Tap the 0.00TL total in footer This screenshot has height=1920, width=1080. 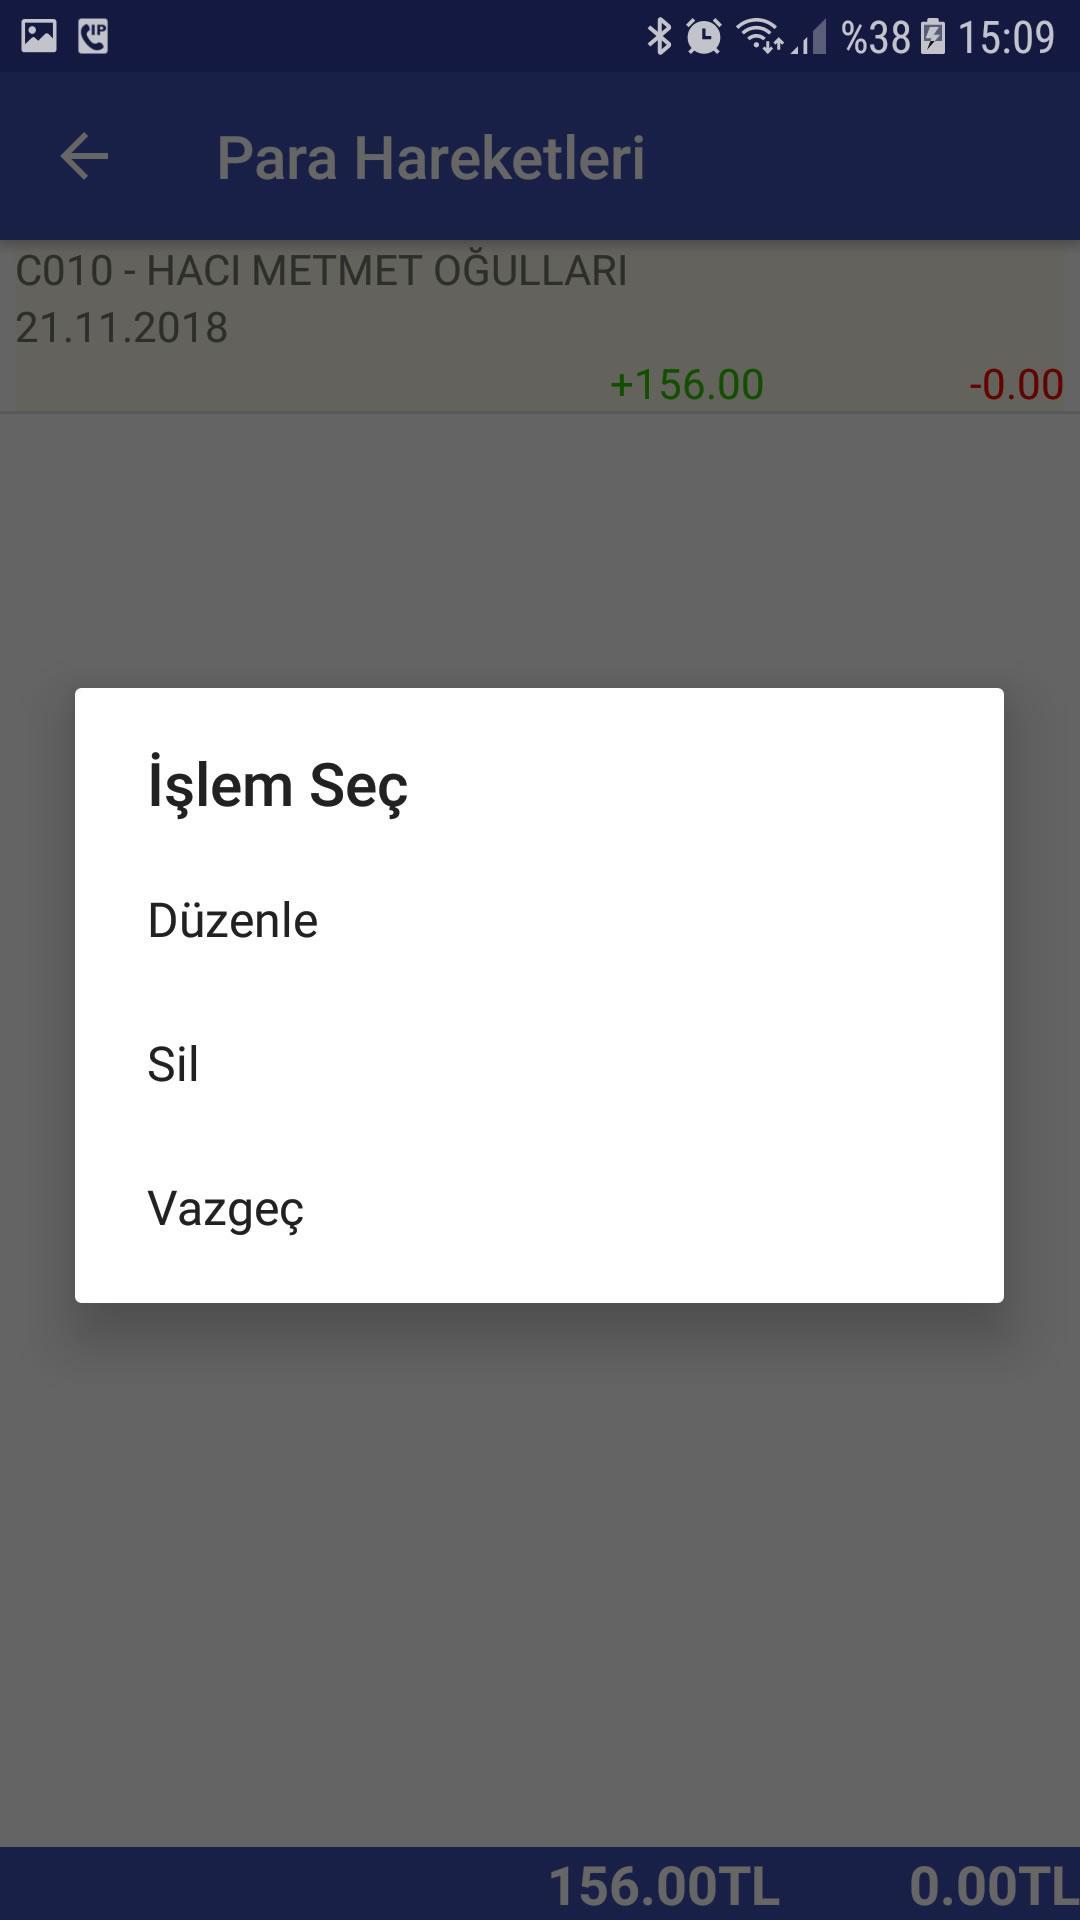tap(994, 1886)
